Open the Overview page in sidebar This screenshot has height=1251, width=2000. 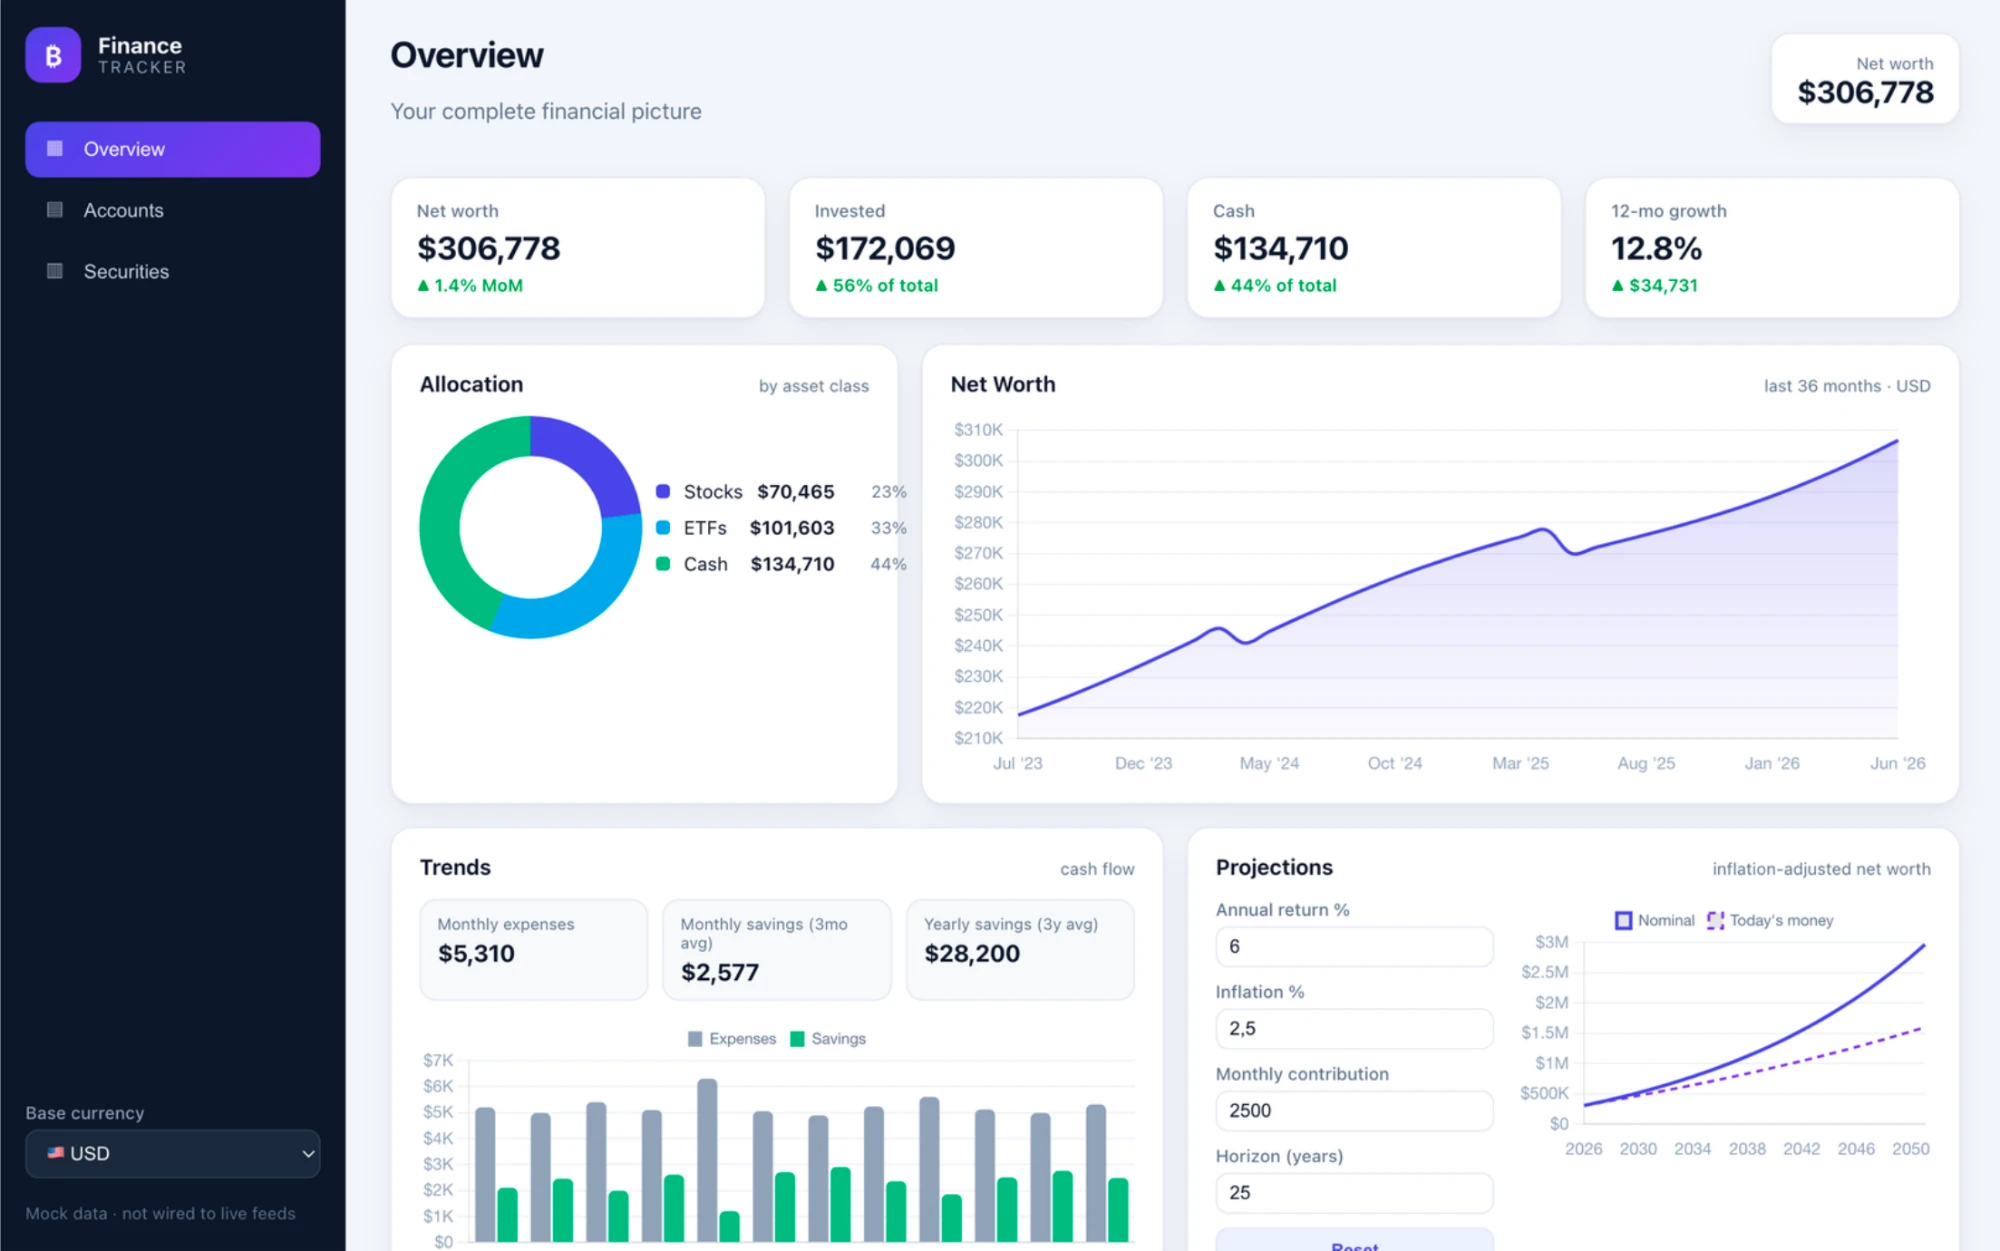click(x=173, y=149)
